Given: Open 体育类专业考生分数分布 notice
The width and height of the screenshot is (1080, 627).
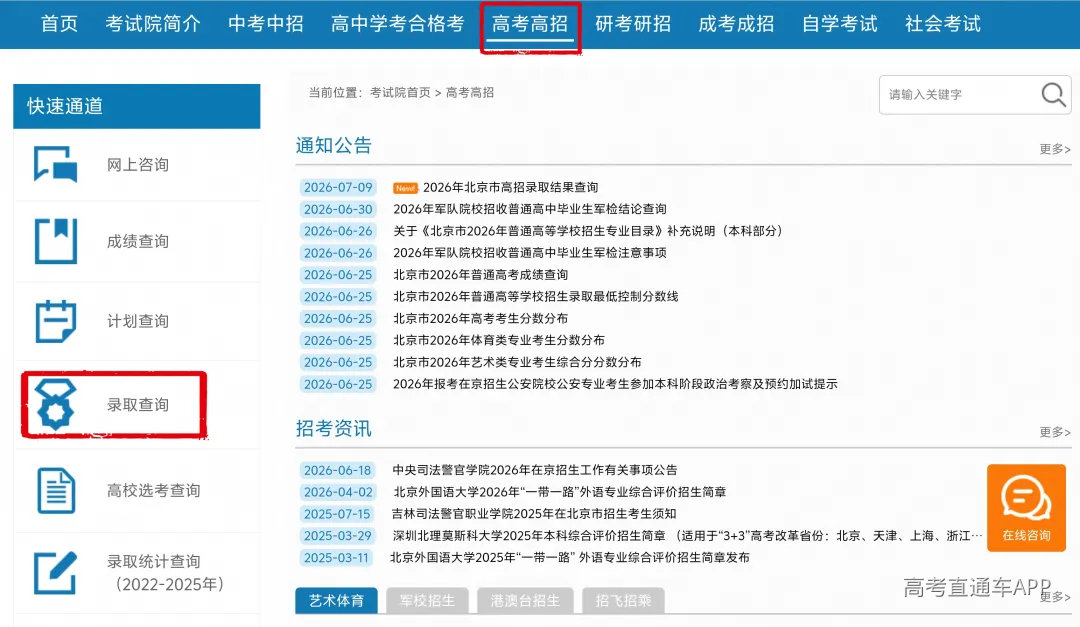Looking at the screenshot, I should pyautogui.click(x=499, y=340).
